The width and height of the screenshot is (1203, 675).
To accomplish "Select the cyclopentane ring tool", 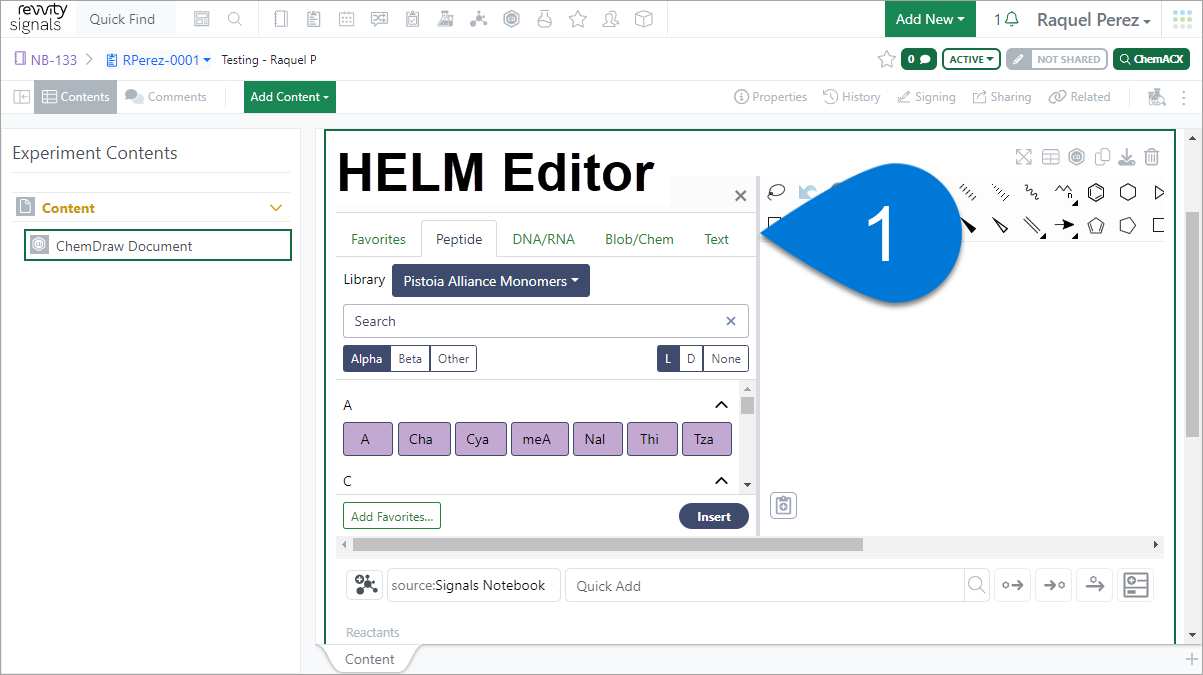I will (1128, 225).
